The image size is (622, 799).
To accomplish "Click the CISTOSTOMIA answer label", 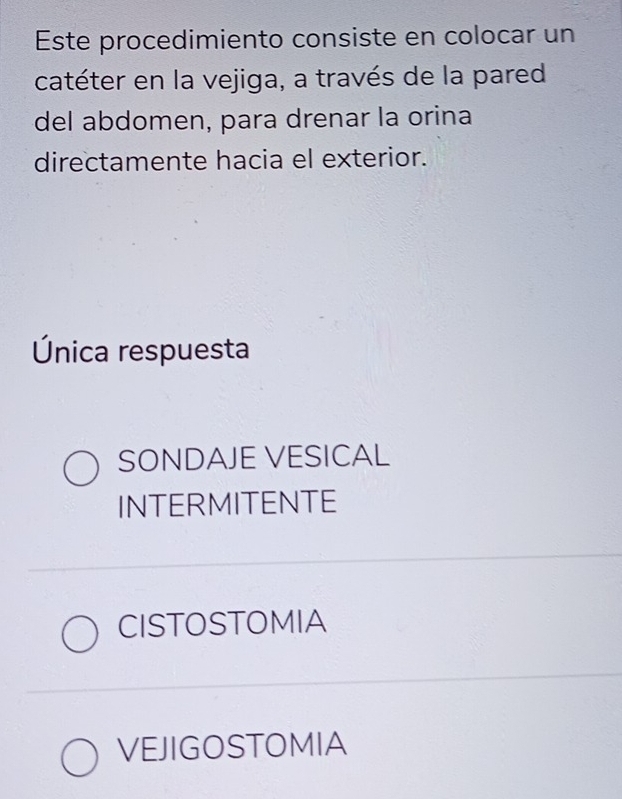I will point(222,623).
